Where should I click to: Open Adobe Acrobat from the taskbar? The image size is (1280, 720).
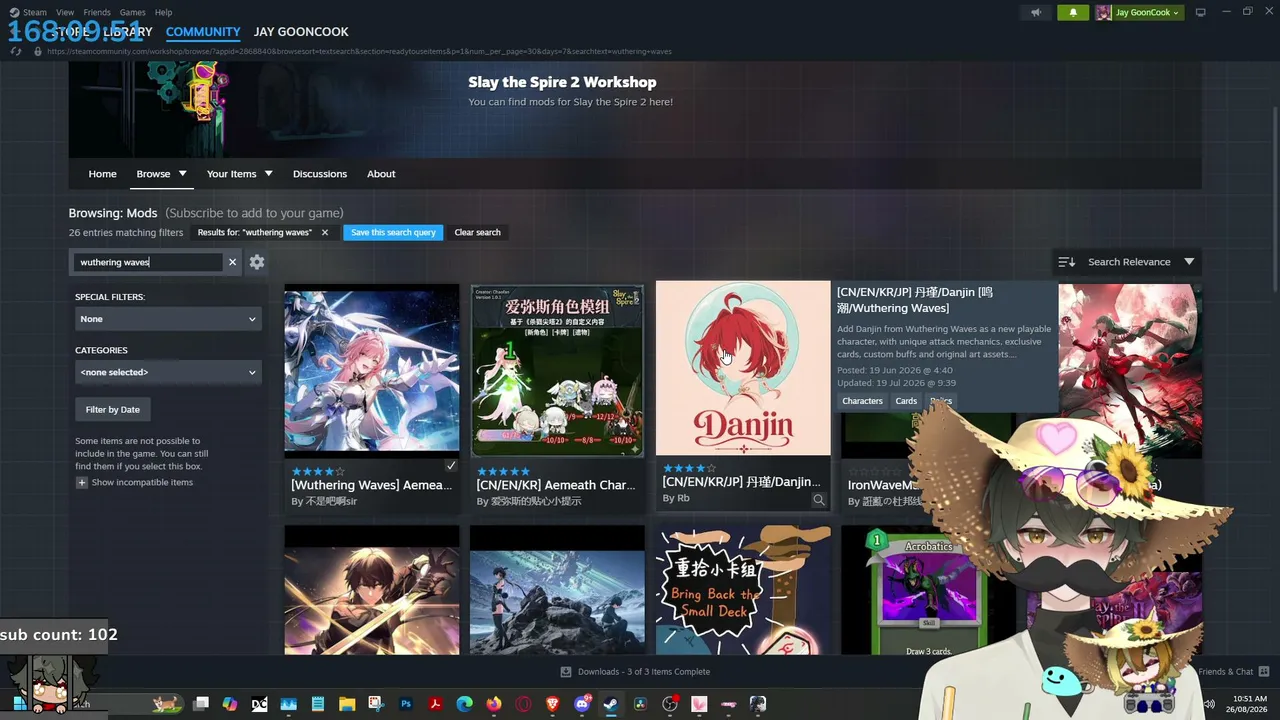(436, 704)
